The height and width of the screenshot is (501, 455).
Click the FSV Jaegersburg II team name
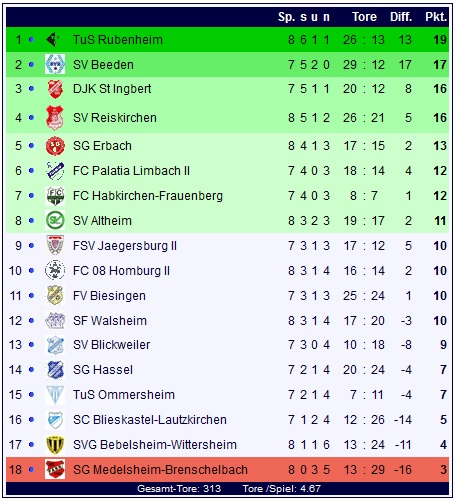coord(125,246)
